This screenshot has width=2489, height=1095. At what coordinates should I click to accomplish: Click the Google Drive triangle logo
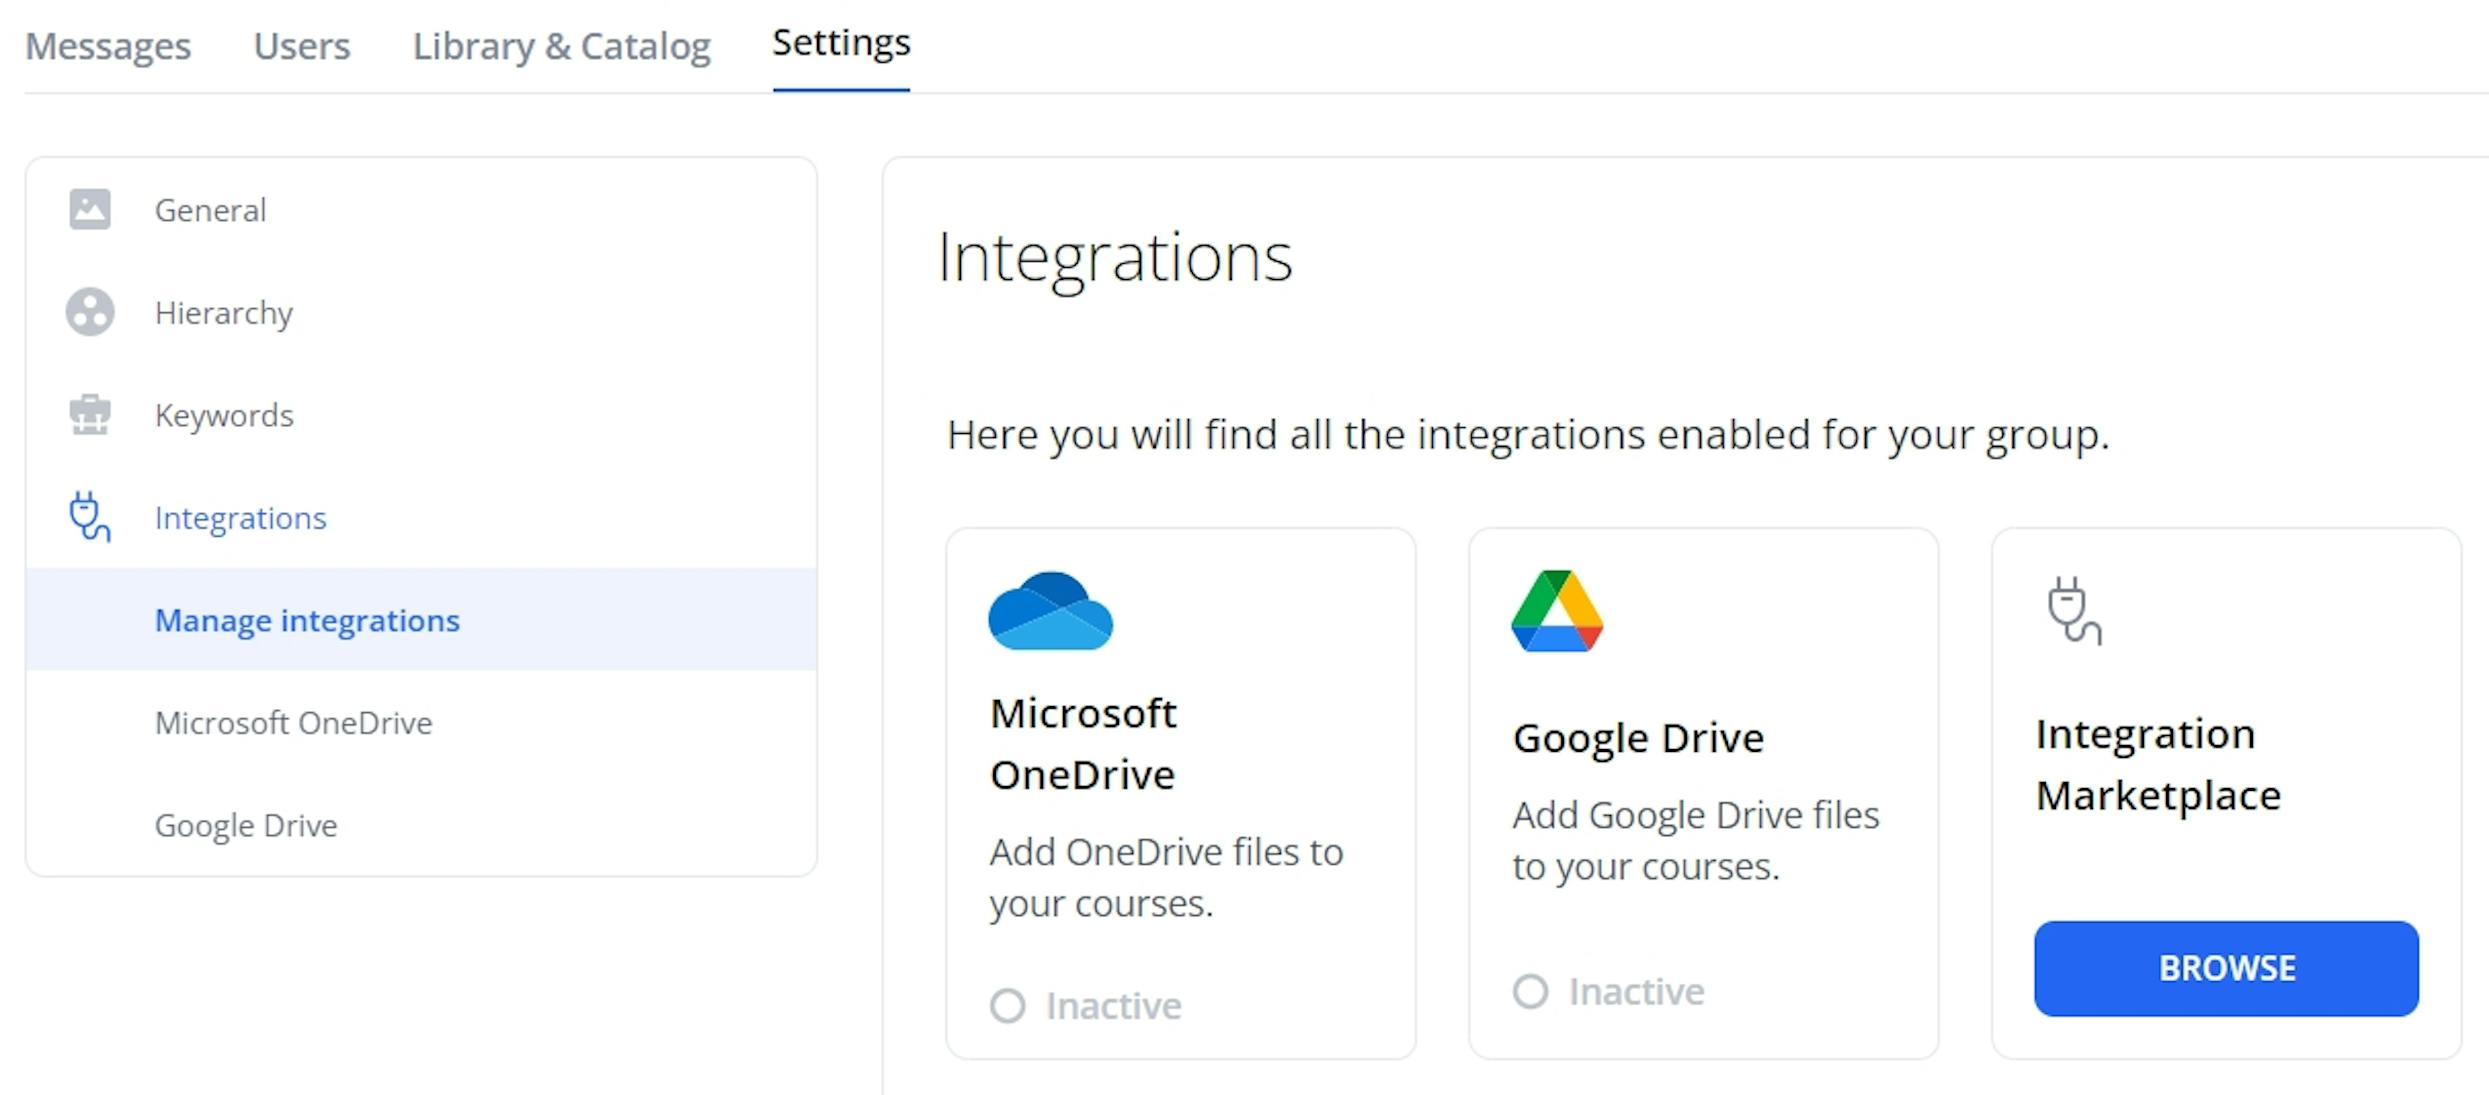click(x=1557, y=611)
